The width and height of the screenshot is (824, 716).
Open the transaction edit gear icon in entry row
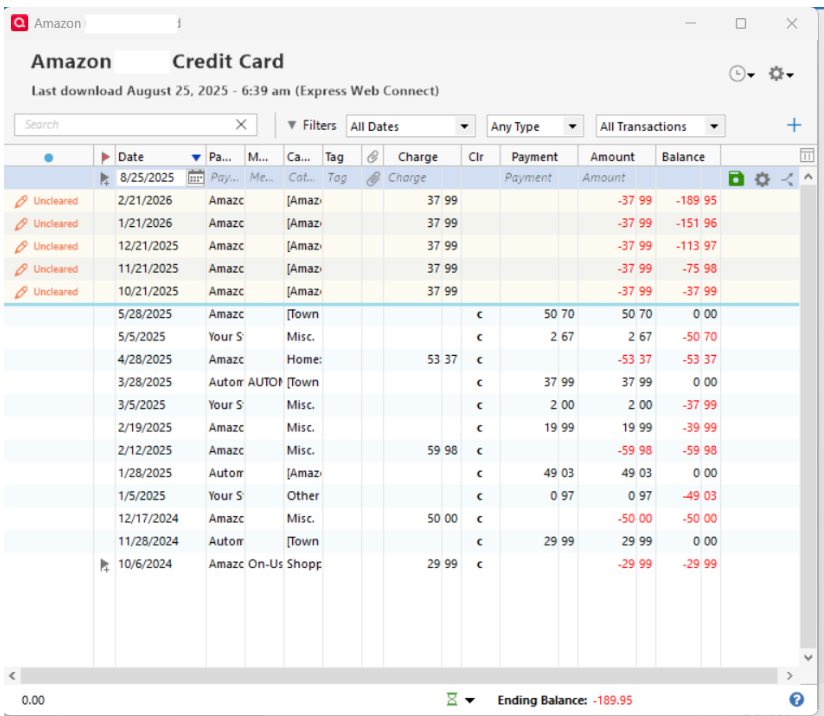pos(761,179)
